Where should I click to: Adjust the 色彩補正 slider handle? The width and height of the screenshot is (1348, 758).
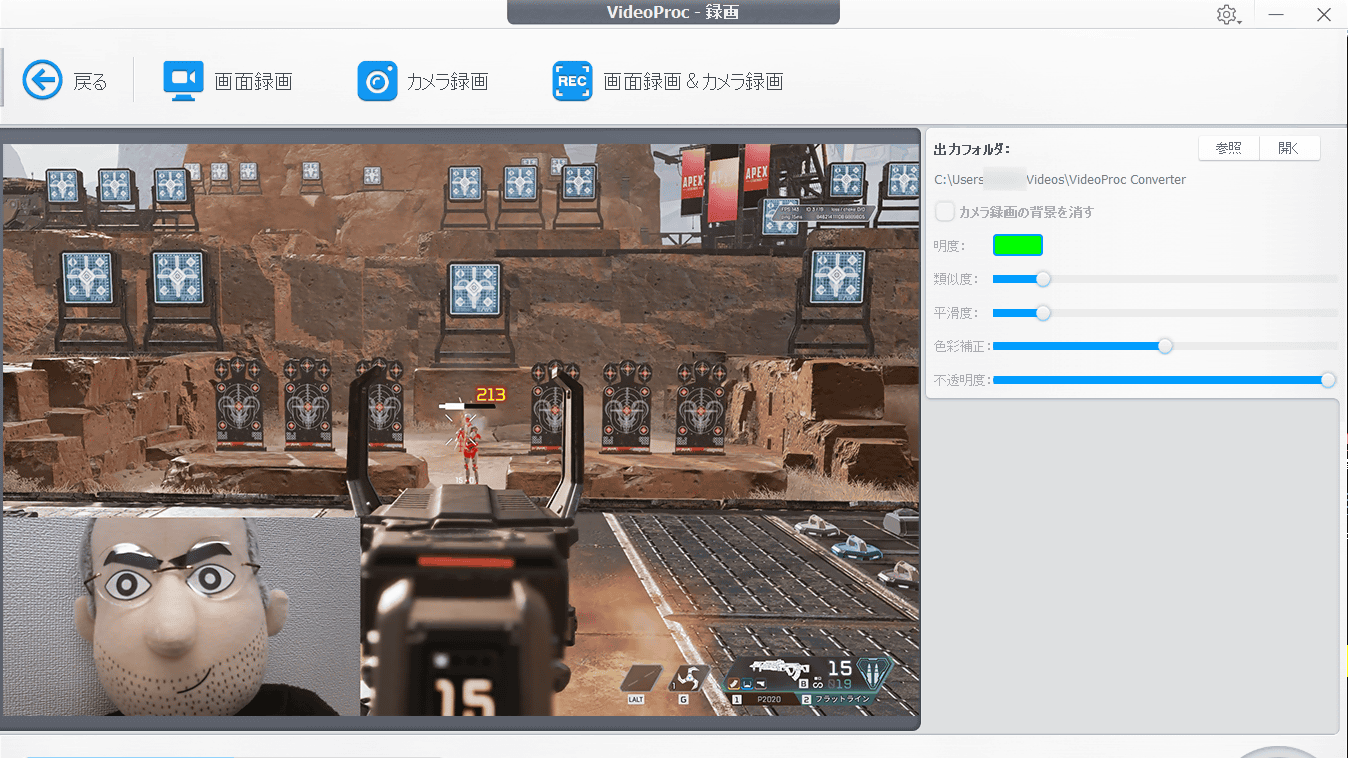(x=1165, y=346)
